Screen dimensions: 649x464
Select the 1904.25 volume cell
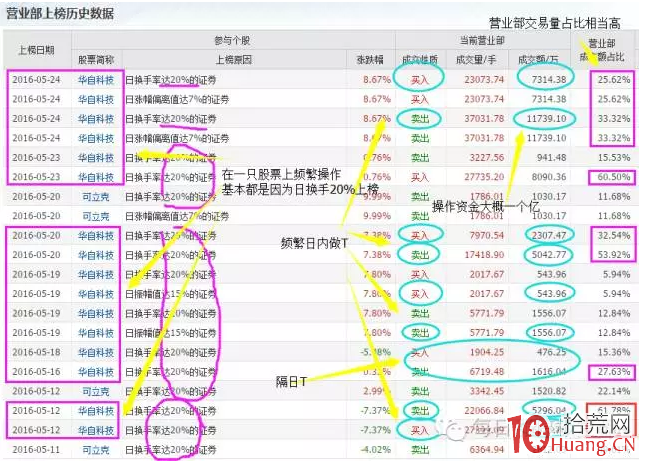(486, 352)
